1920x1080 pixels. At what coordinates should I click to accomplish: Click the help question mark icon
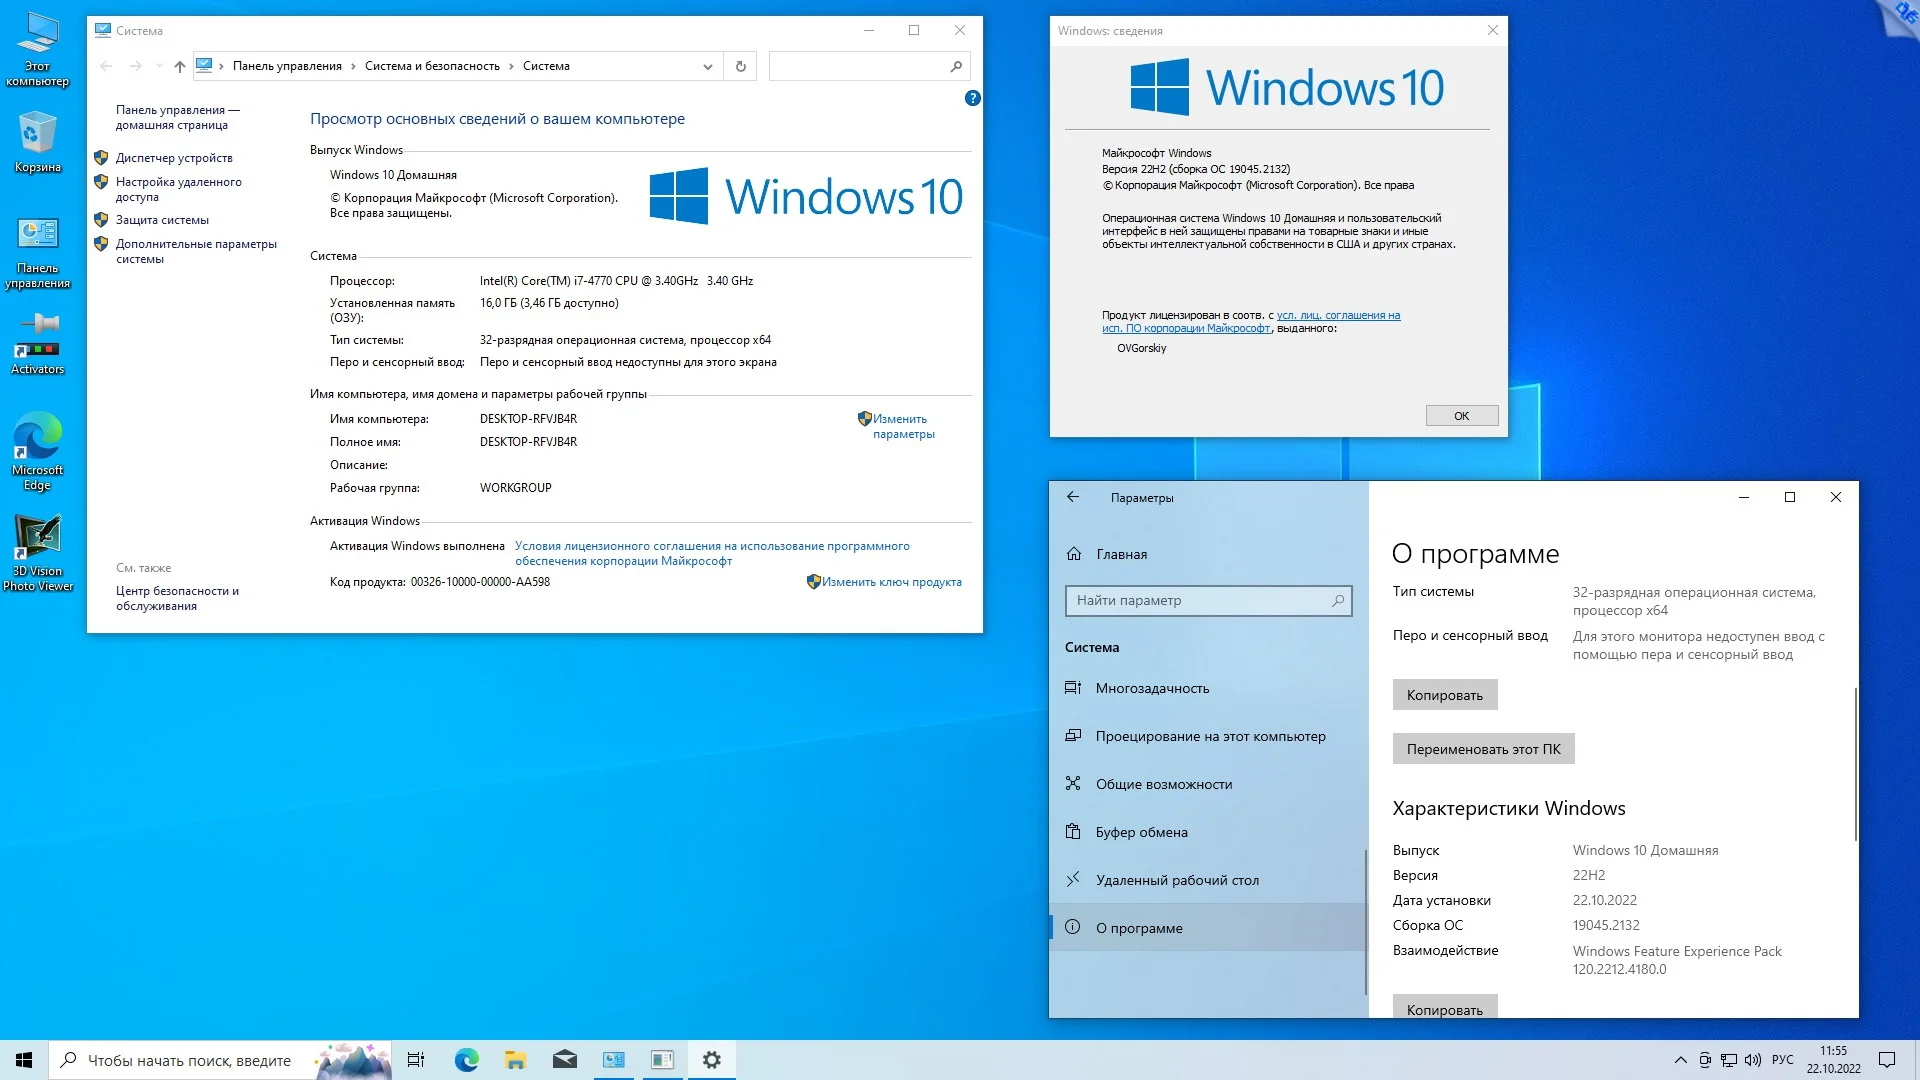(x=972, y=98)
